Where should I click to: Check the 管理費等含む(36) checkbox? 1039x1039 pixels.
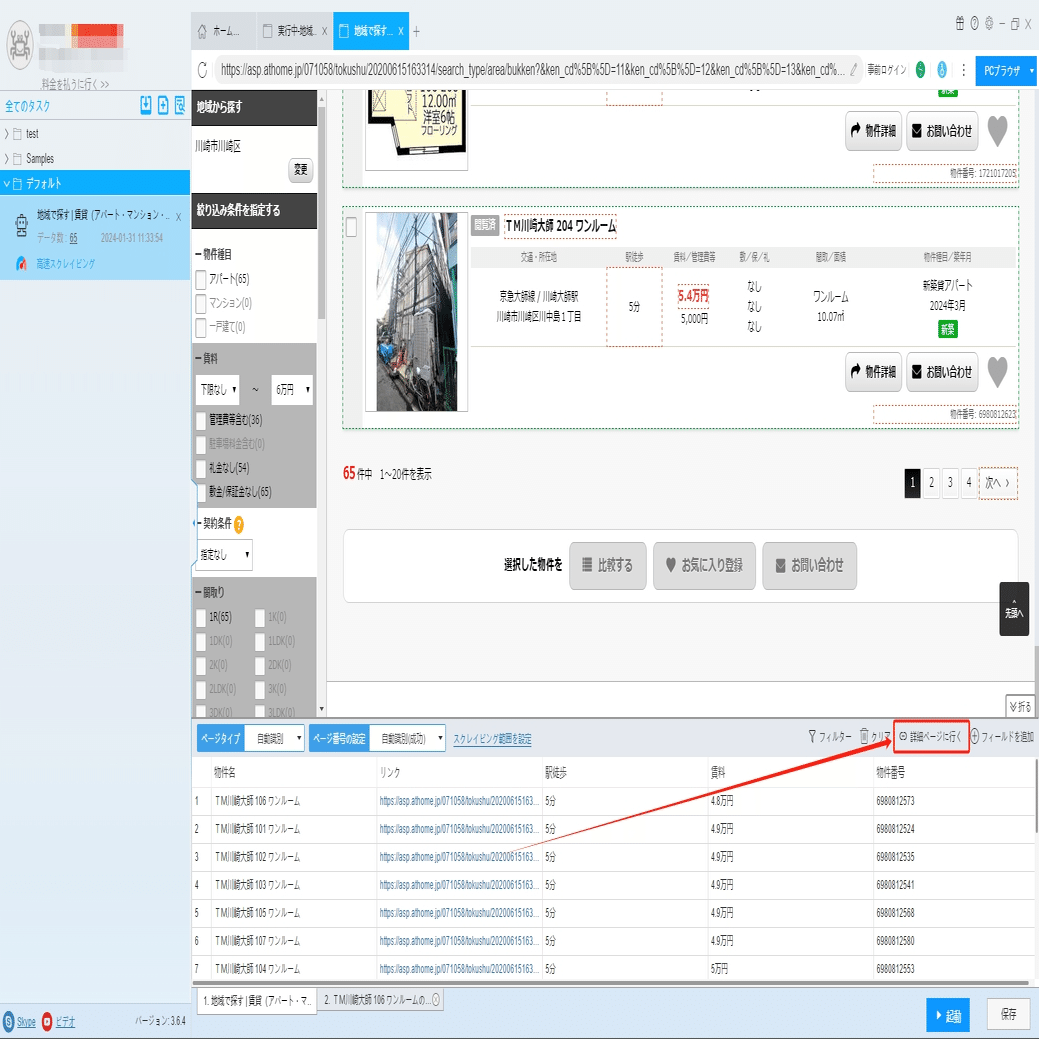point(201,420)
